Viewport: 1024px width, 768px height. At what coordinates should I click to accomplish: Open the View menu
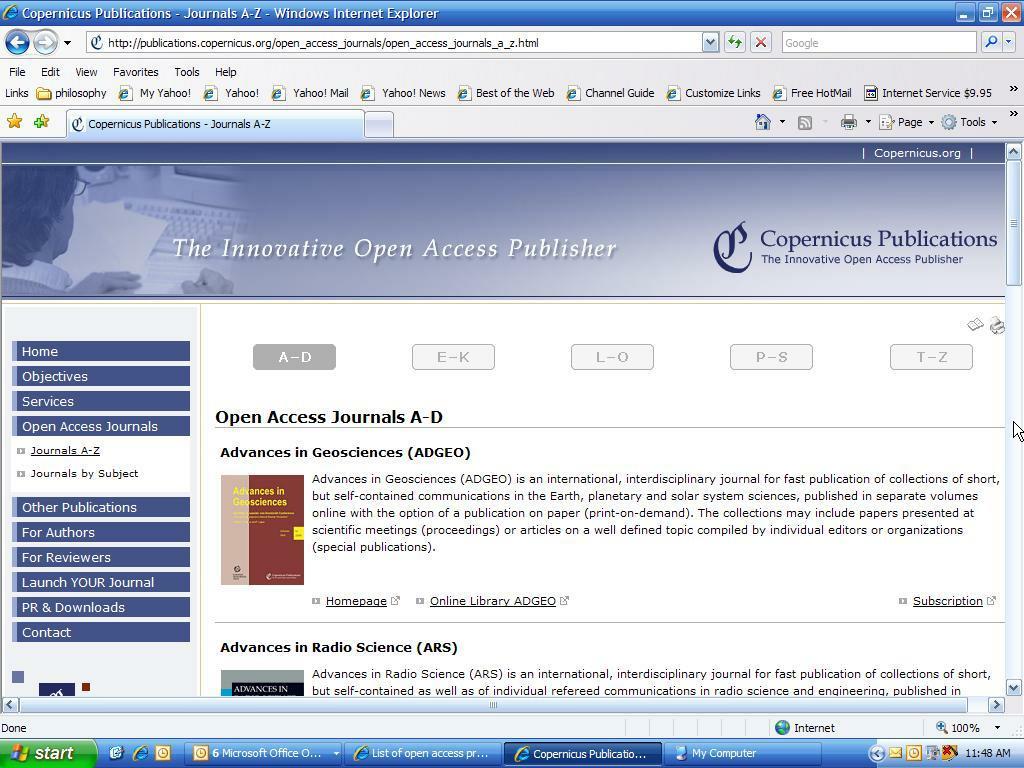pos(86,72)
